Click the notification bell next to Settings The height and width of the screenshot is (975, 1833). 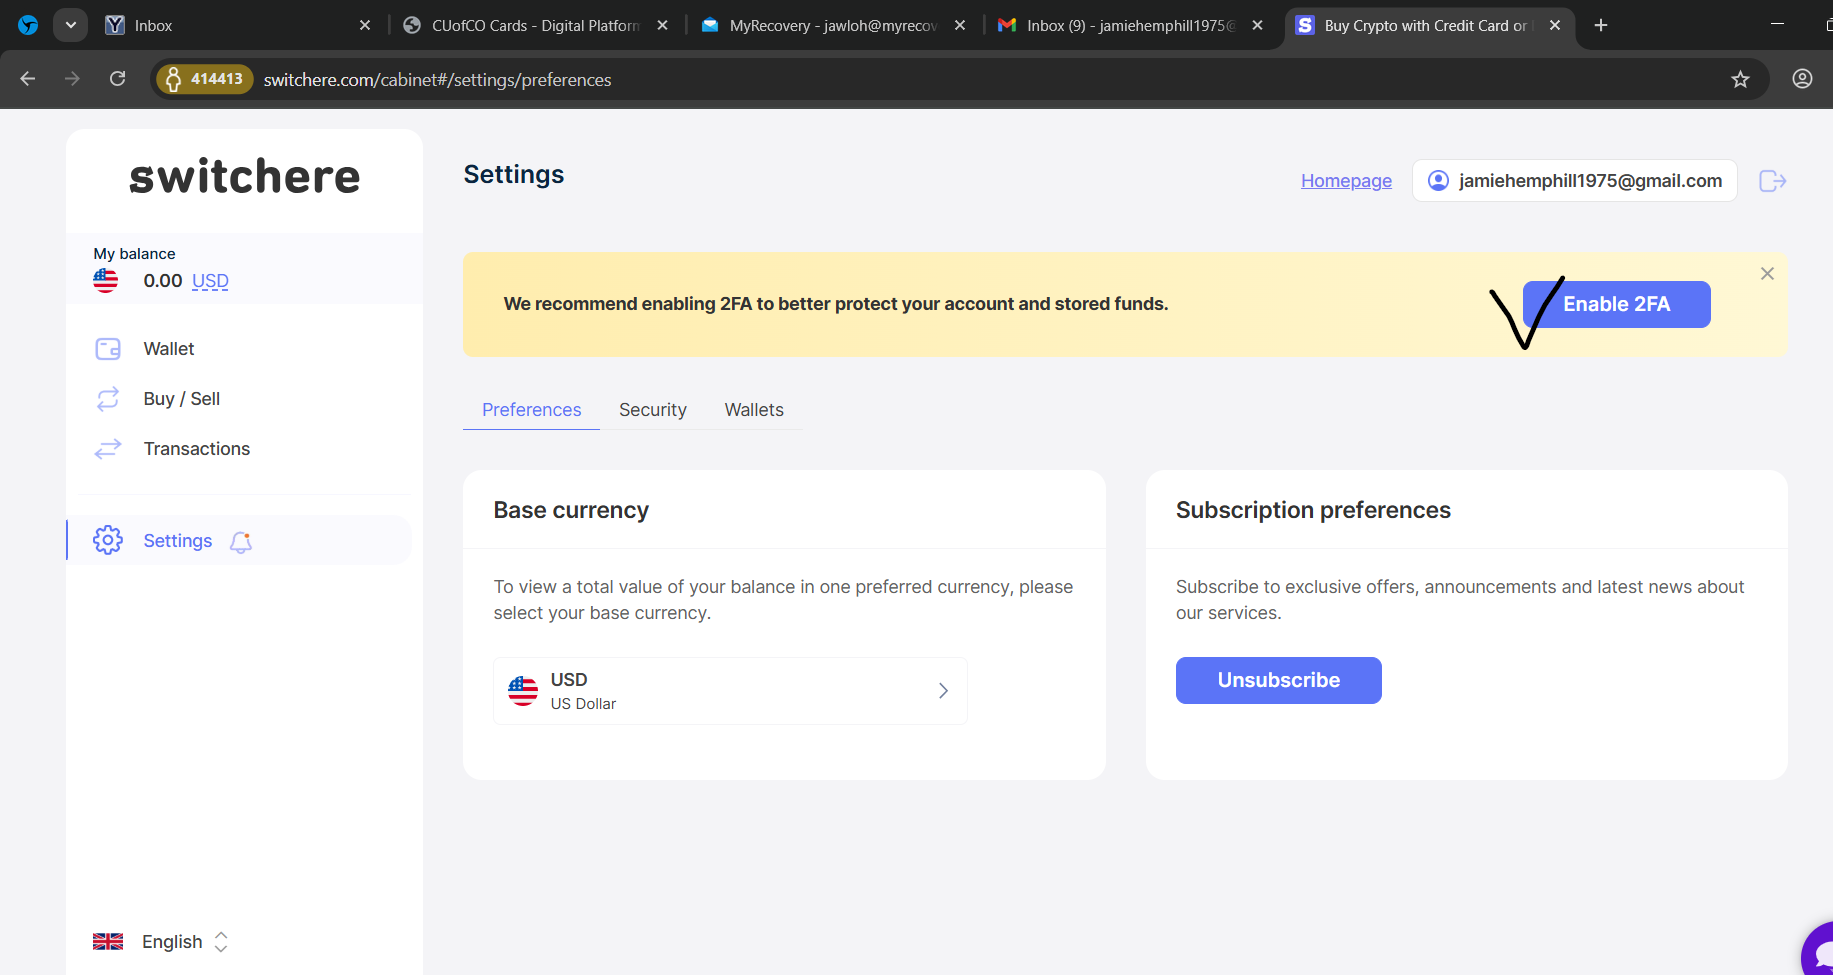241,542
